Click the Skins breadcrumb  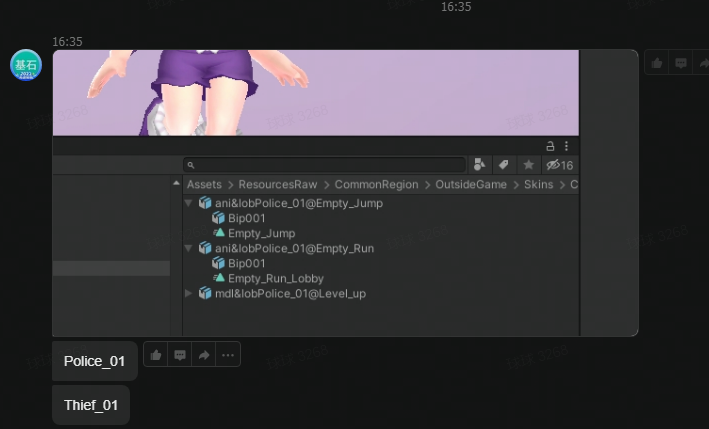[x=539, y=184]
